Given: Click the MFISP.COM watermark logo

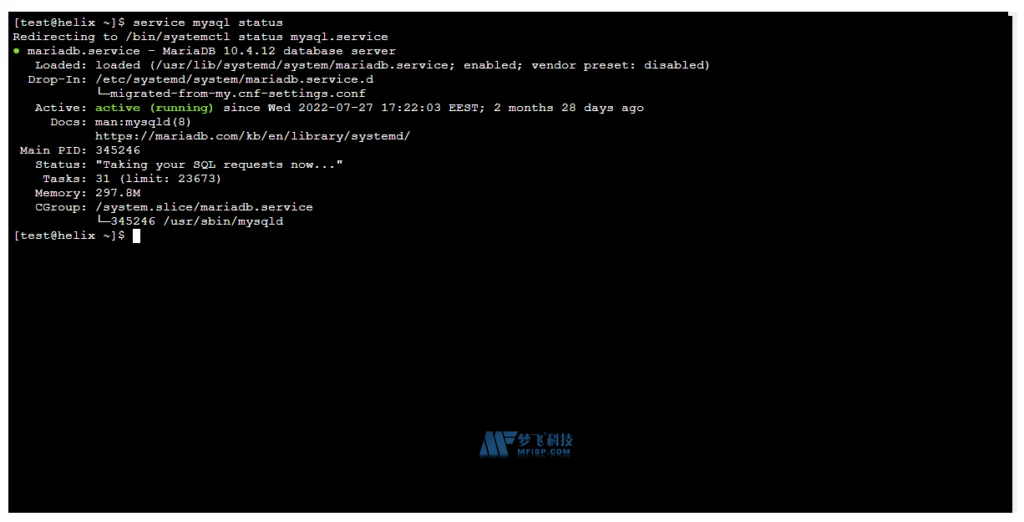Looking at the screenshot, I should (526, 444).
